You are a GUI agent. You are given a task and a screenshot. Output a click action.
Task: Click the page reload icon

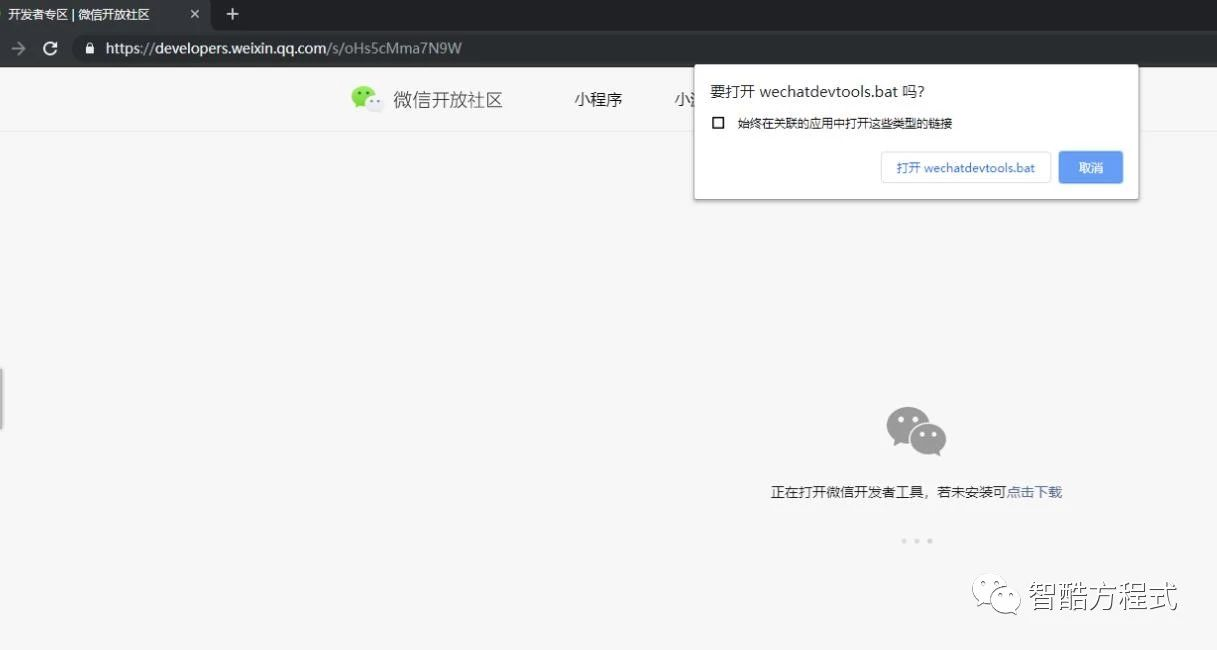point(50,47)
